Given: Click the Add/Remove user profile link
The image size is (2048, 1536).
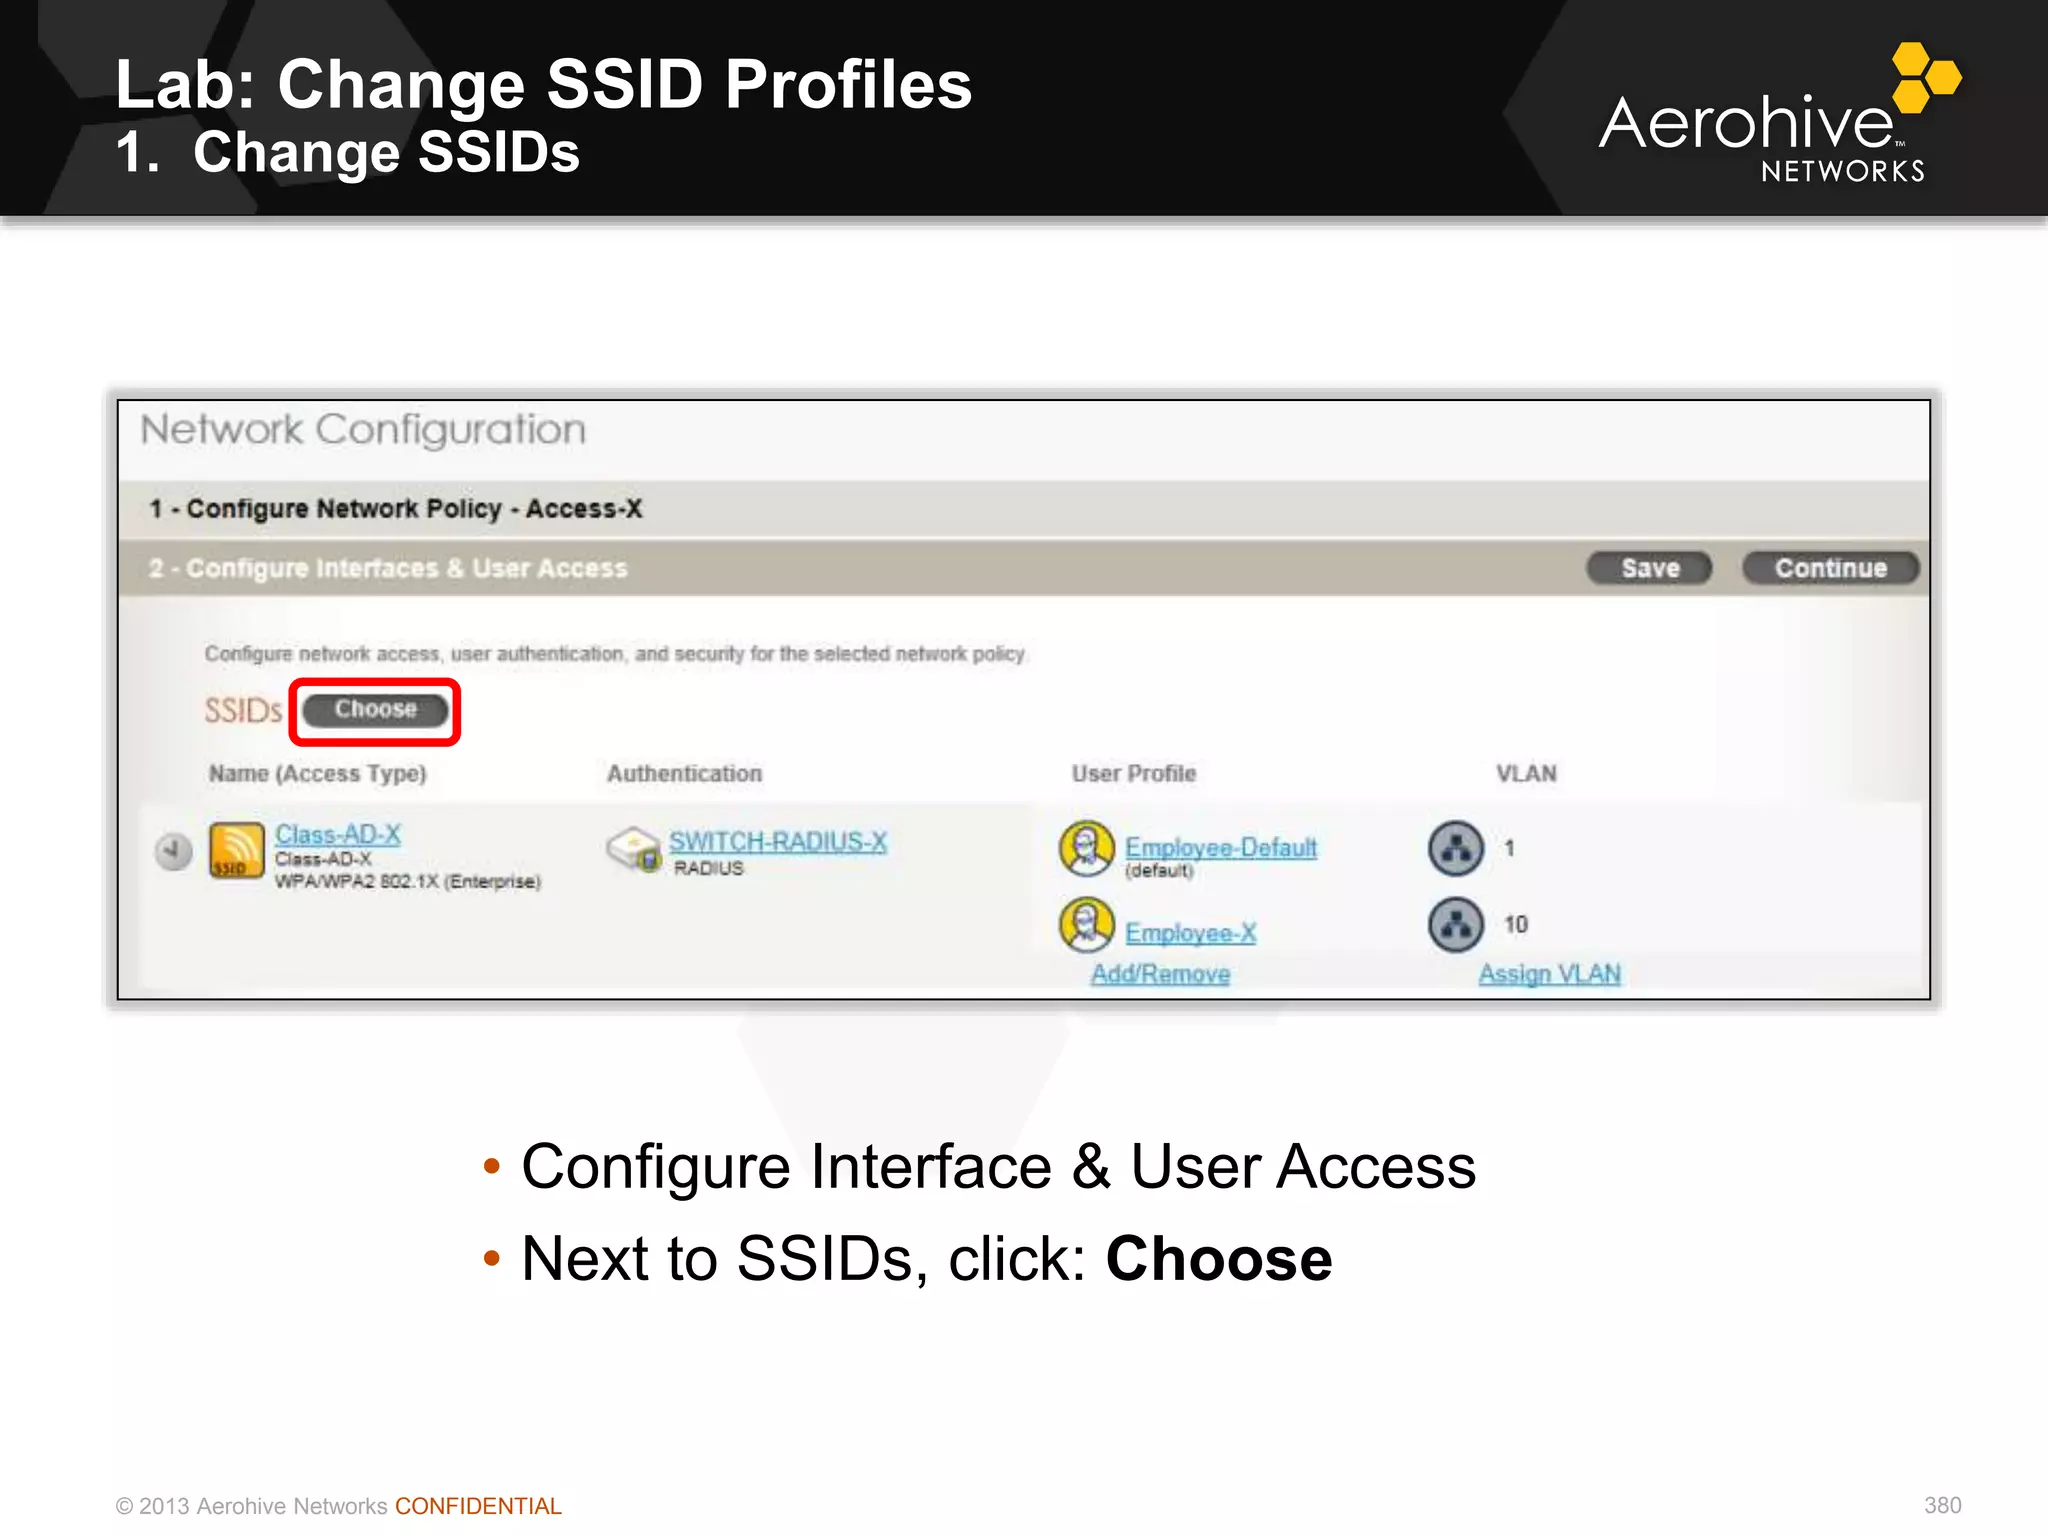Looking at the screenshot, I should (1161, 973).
